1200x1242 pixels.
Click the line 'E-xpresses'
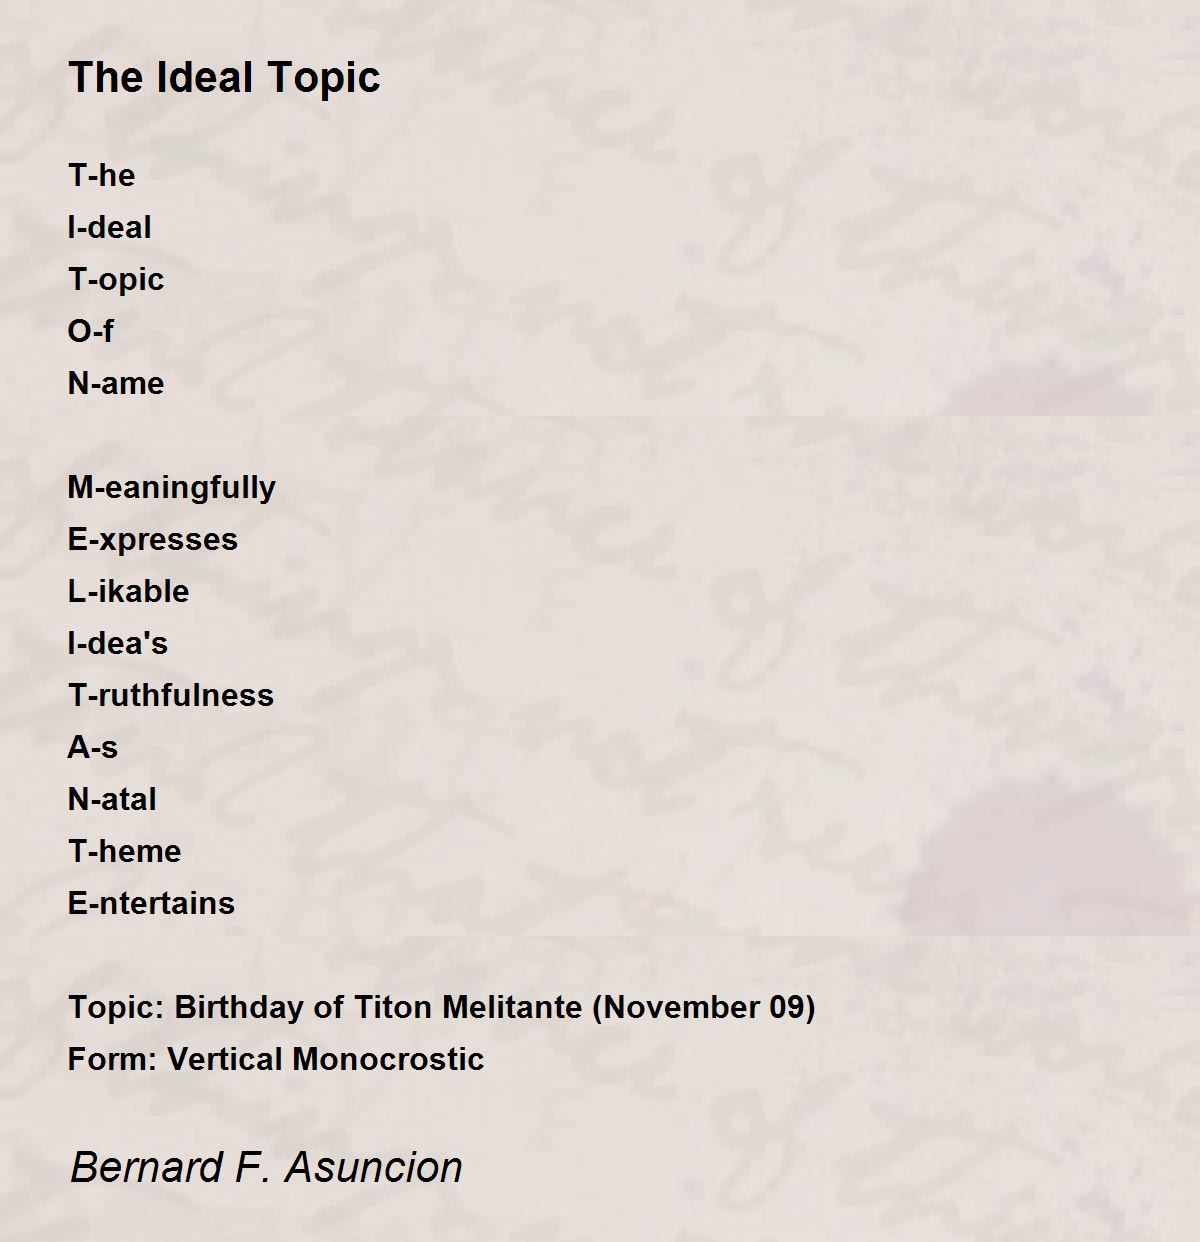[153, 540]
